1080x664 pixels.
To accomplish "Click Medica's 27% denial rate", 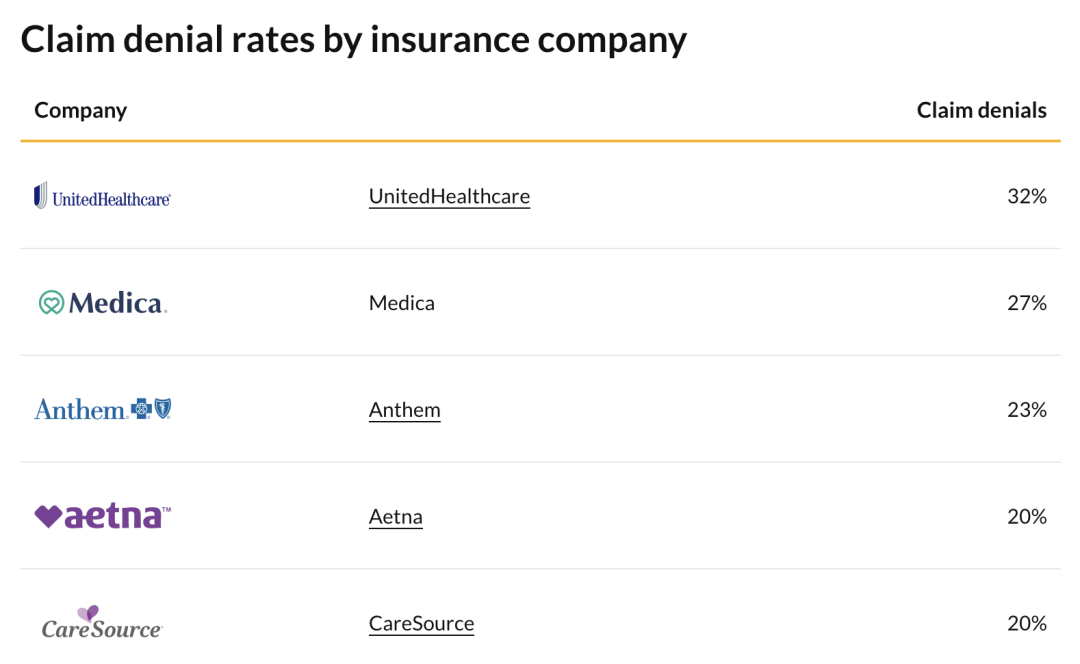I will (1026, 303).
